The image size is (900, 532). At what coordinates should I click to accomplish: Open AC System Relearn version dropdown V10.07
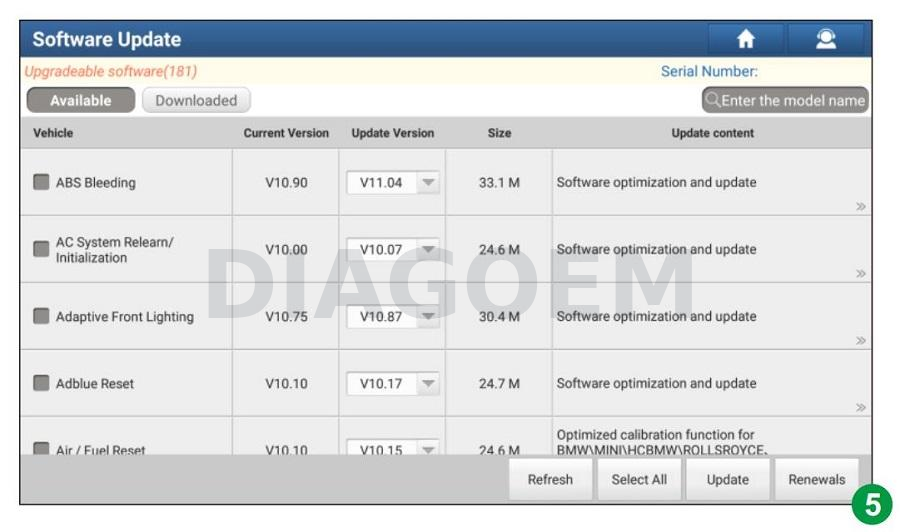tap(393, 250)
